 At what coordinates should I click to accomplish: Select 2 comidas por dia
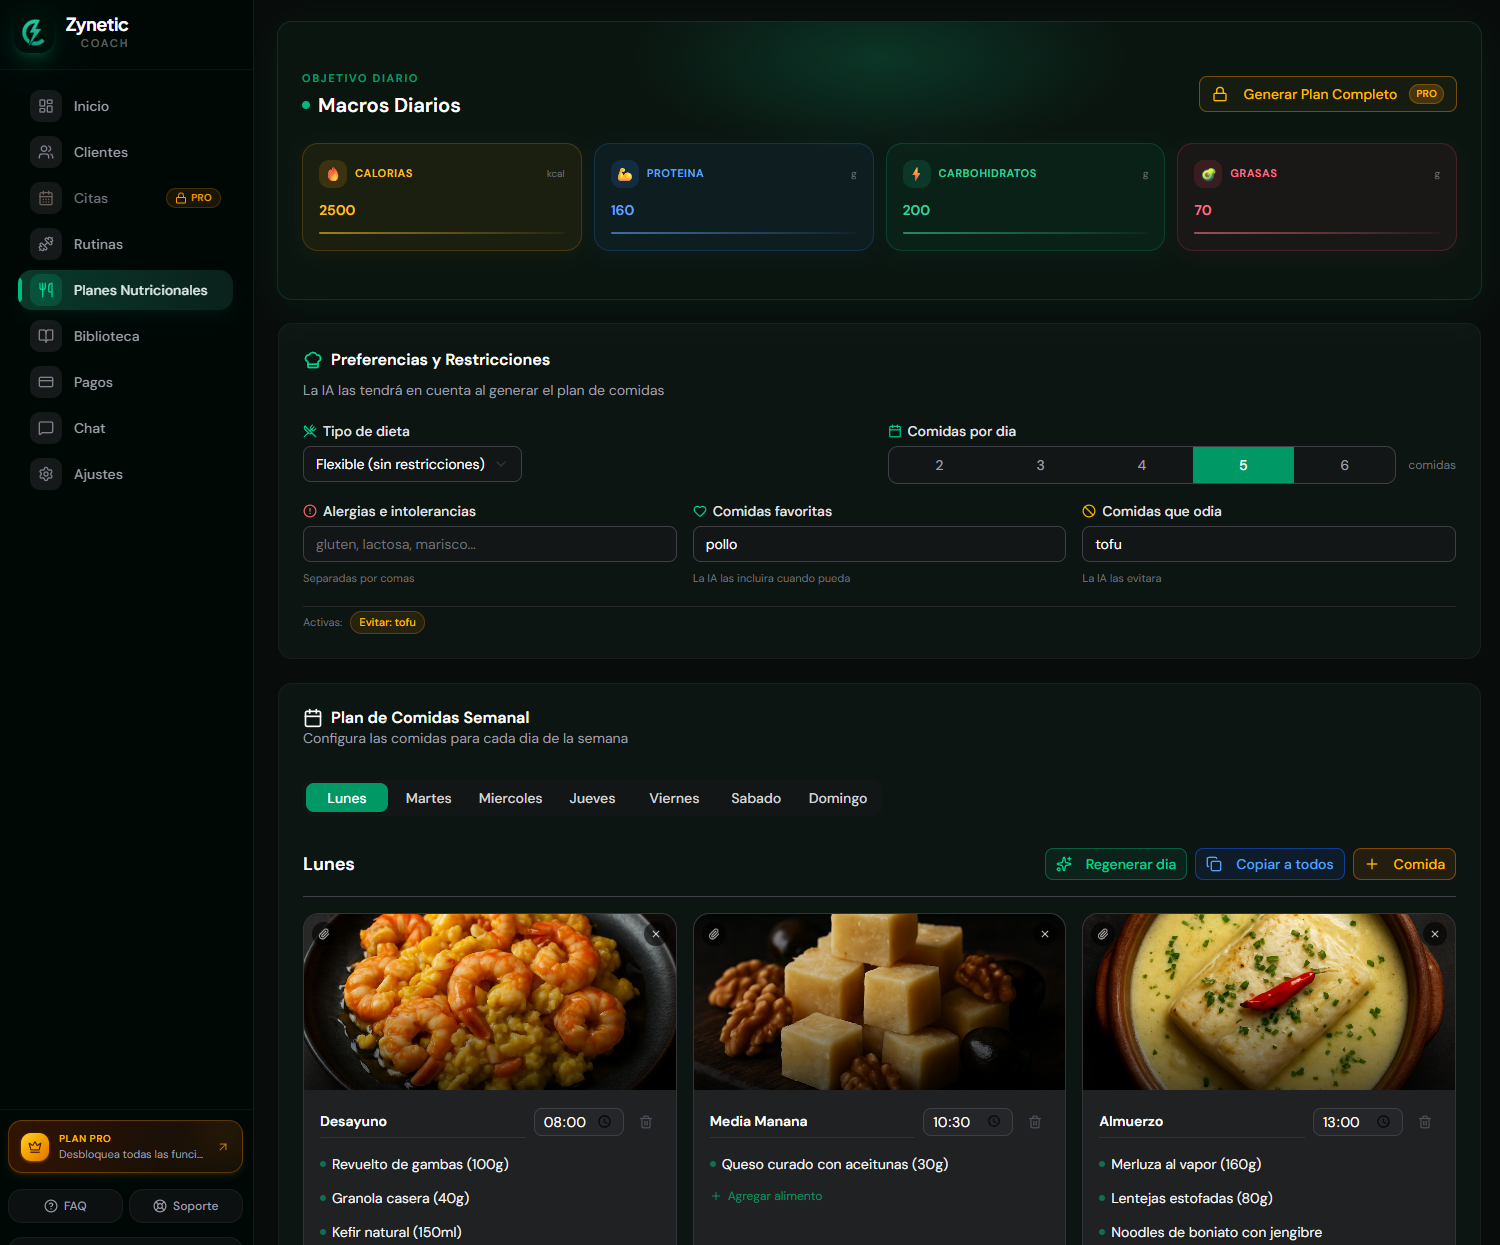(939, 465)
